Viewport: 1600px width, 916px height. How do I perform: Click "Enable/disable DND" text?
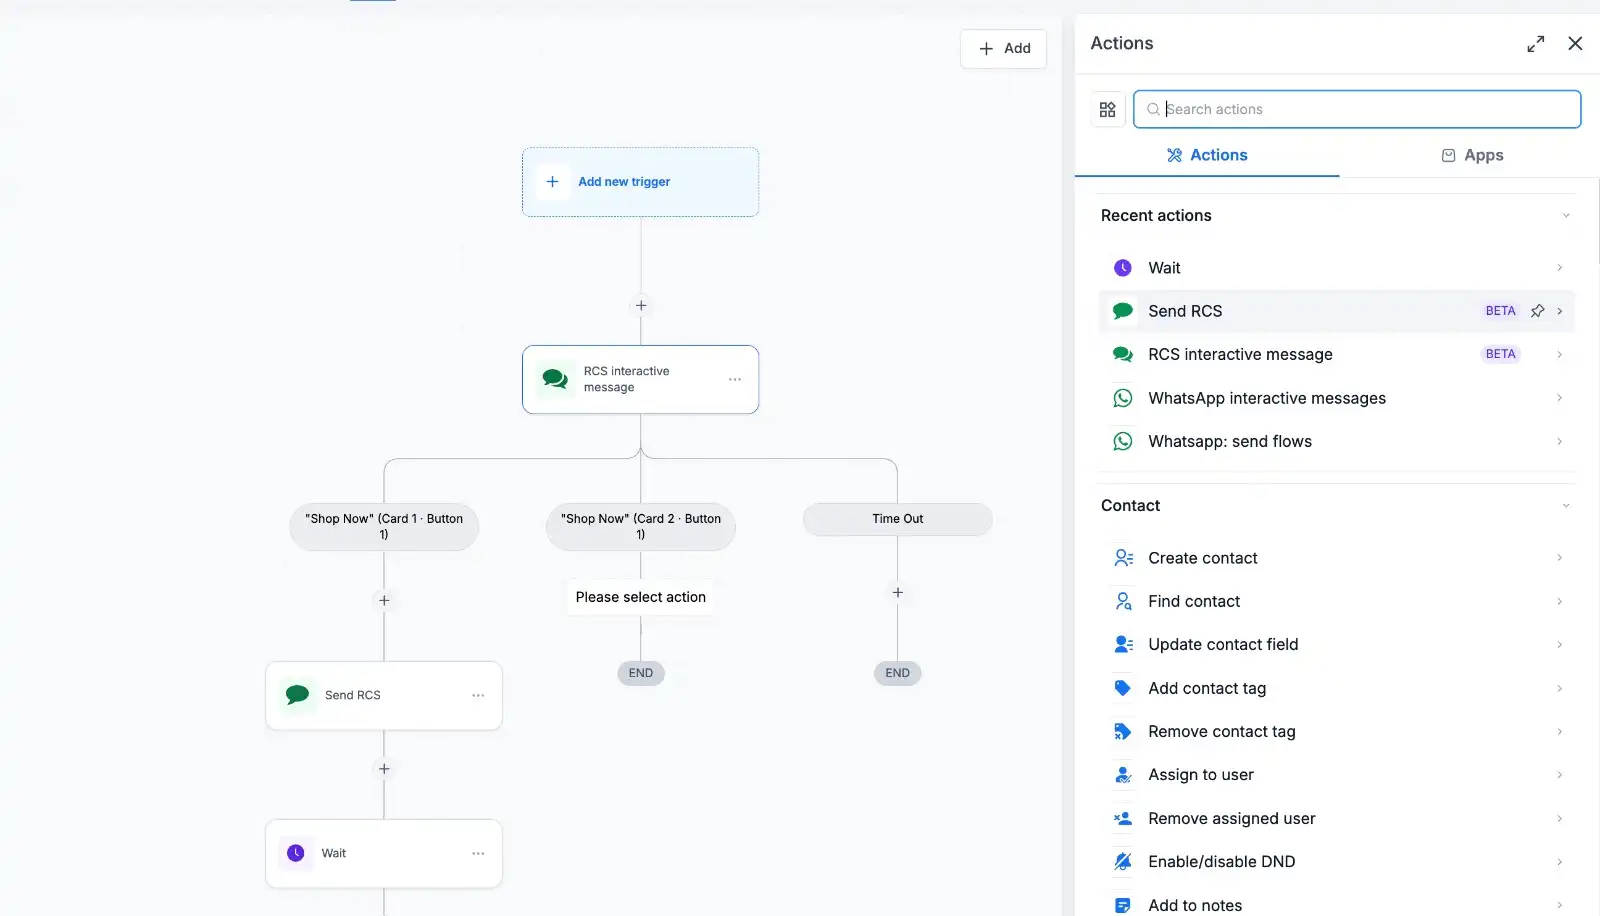1222,861
